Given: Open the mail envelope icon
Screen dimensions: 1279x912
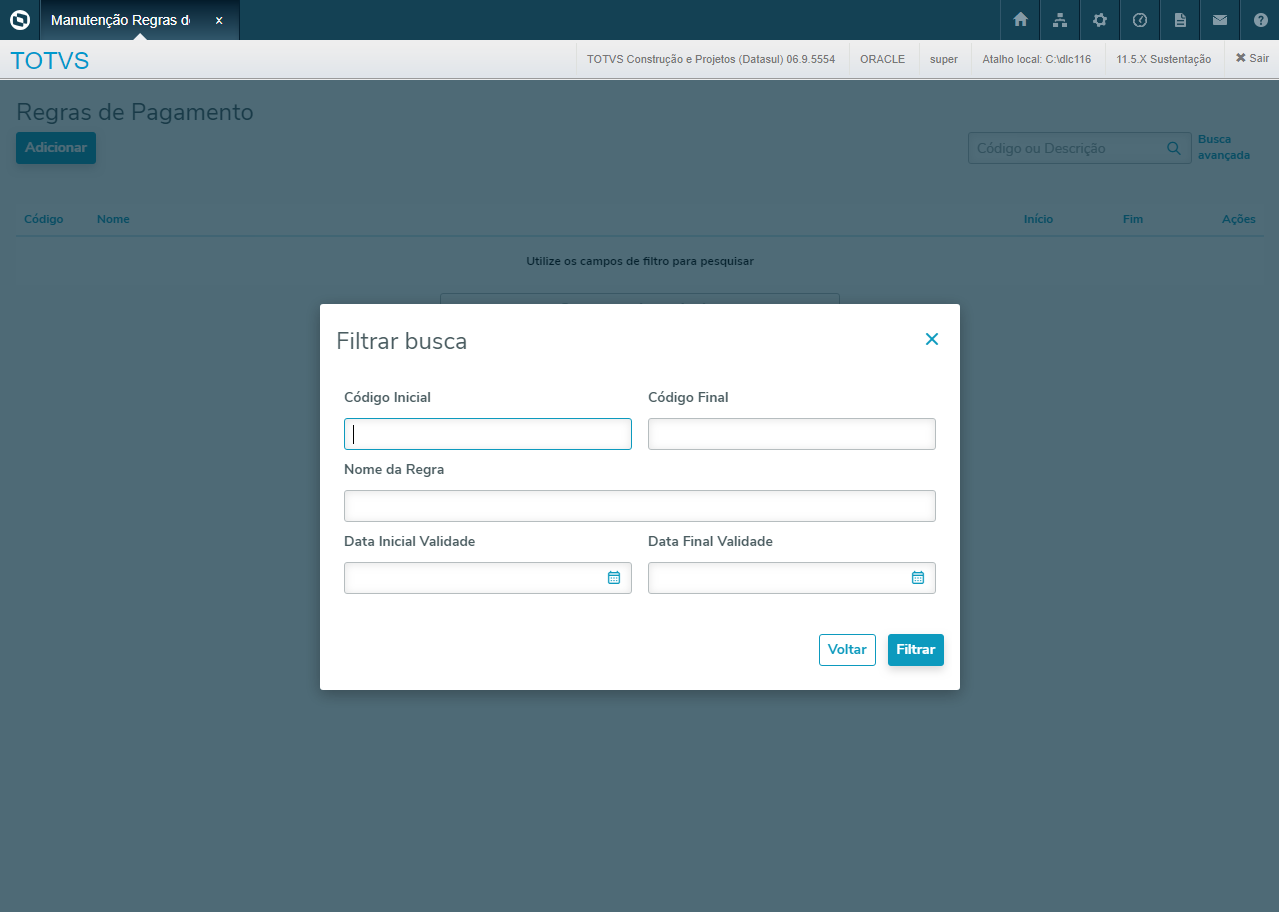Looking at the screenshot, I should pos(1220,20).
